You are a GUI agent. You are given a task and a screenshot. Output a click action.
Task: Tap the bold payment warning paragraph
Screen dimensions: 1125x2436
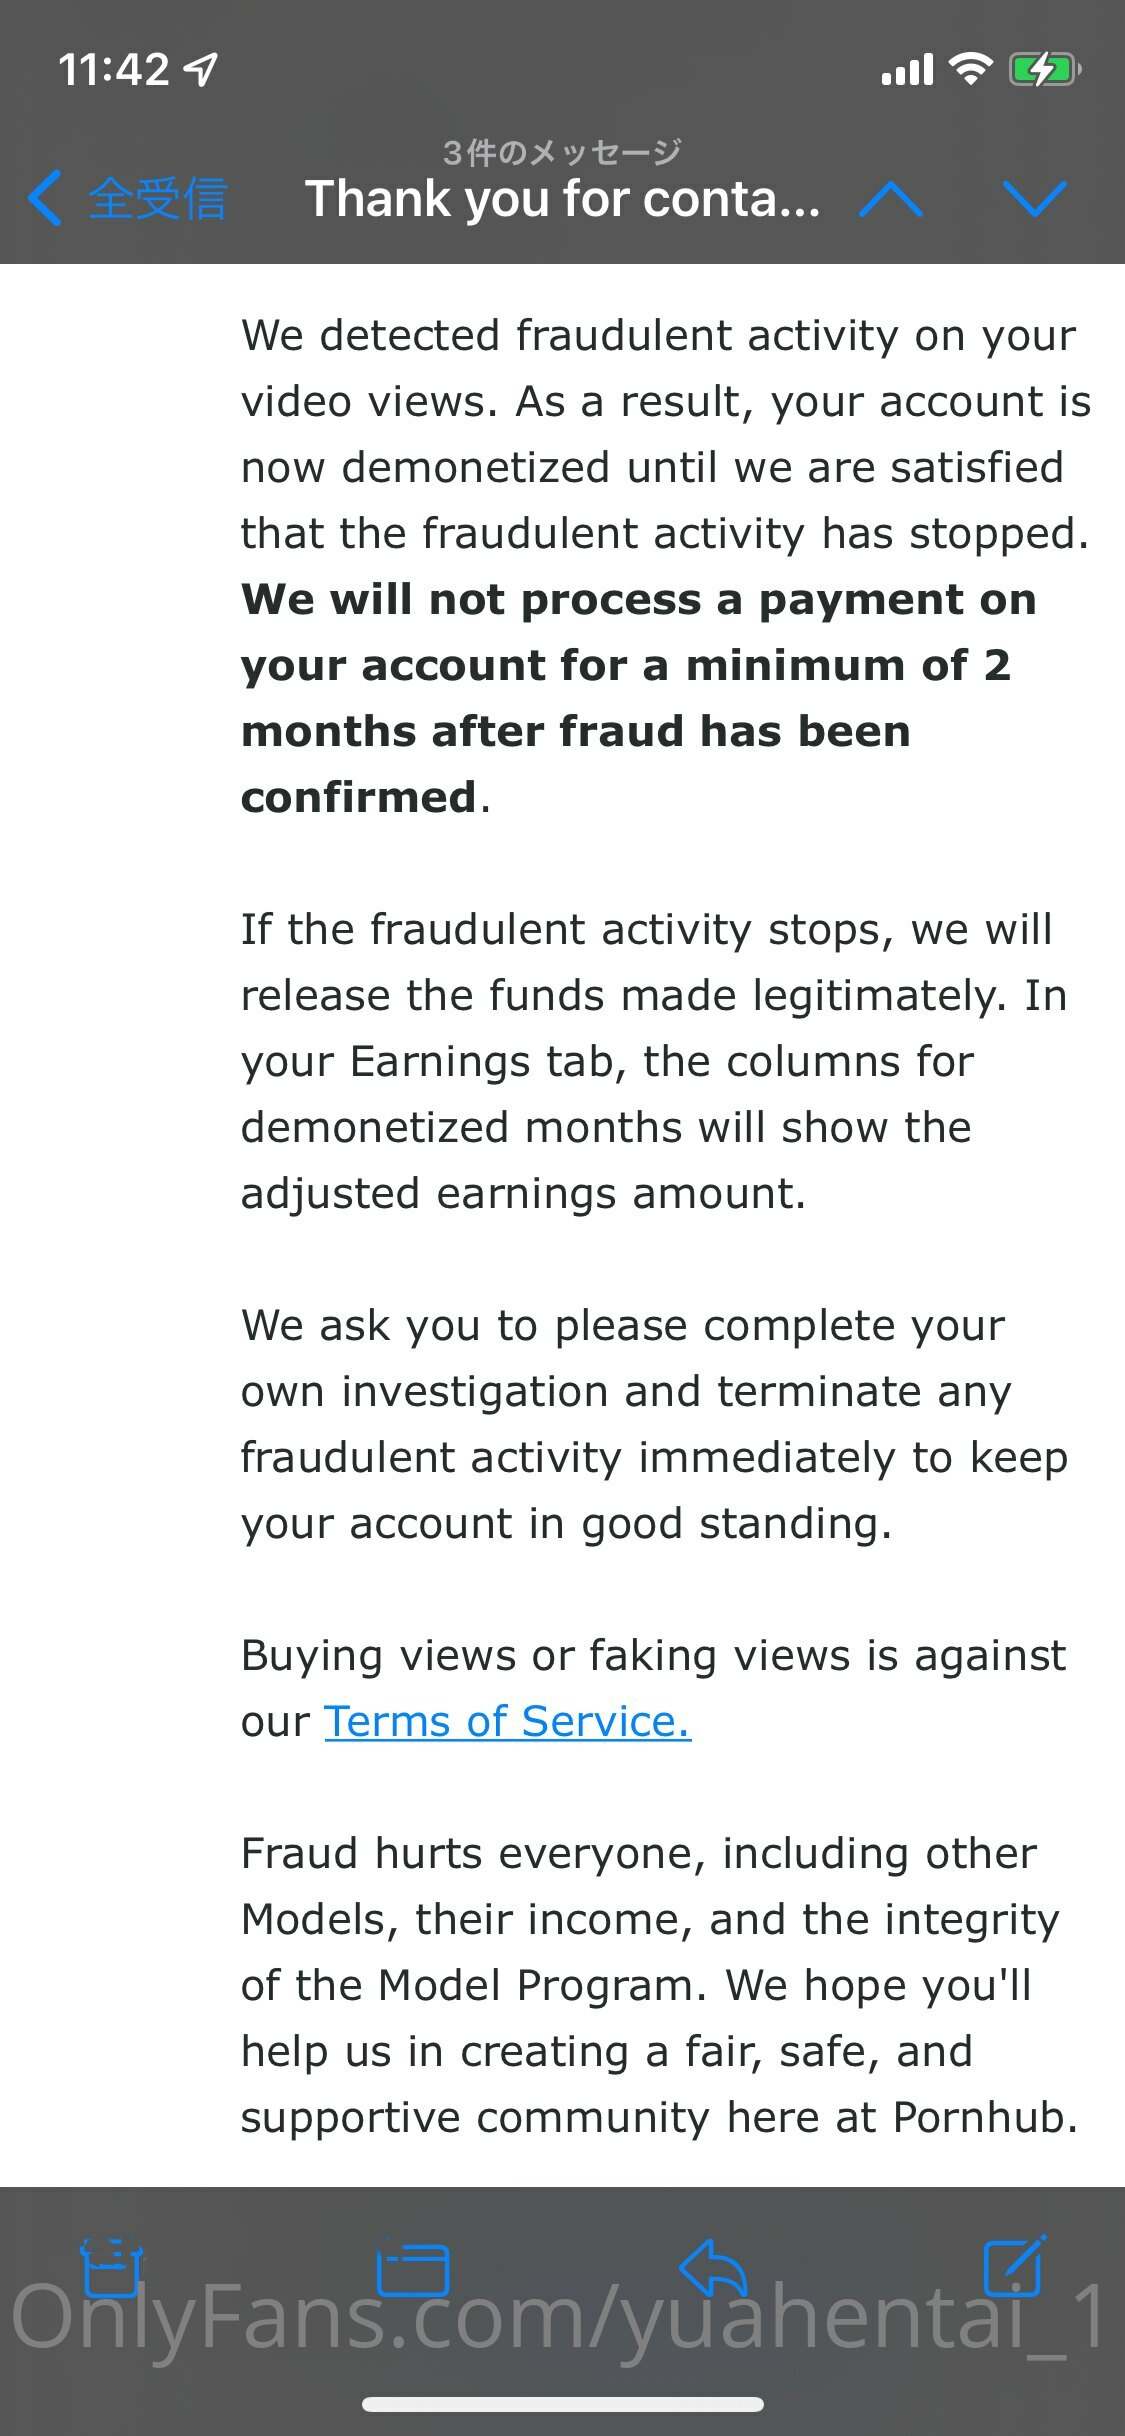tap(626, 697)
